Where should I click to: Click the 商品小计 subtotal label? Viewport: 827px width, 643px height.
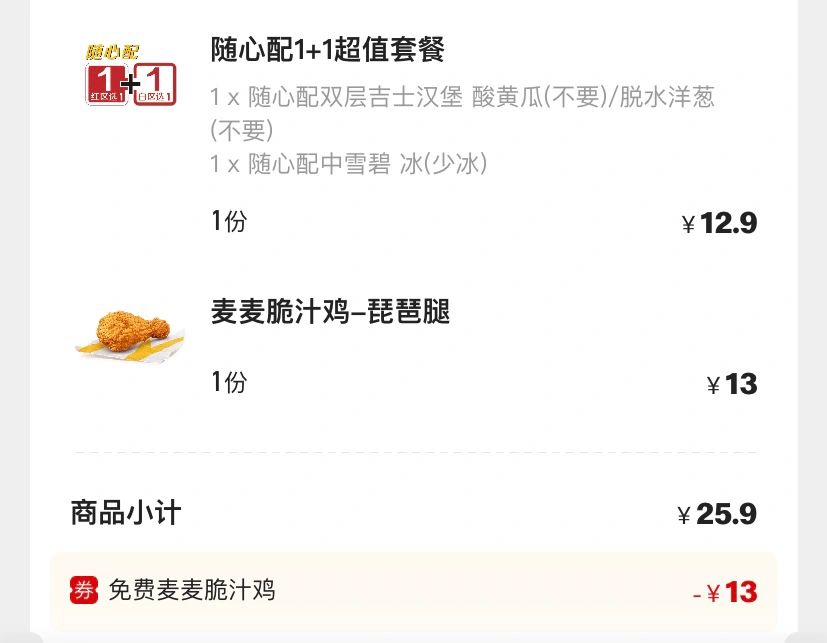pos(126,513)
